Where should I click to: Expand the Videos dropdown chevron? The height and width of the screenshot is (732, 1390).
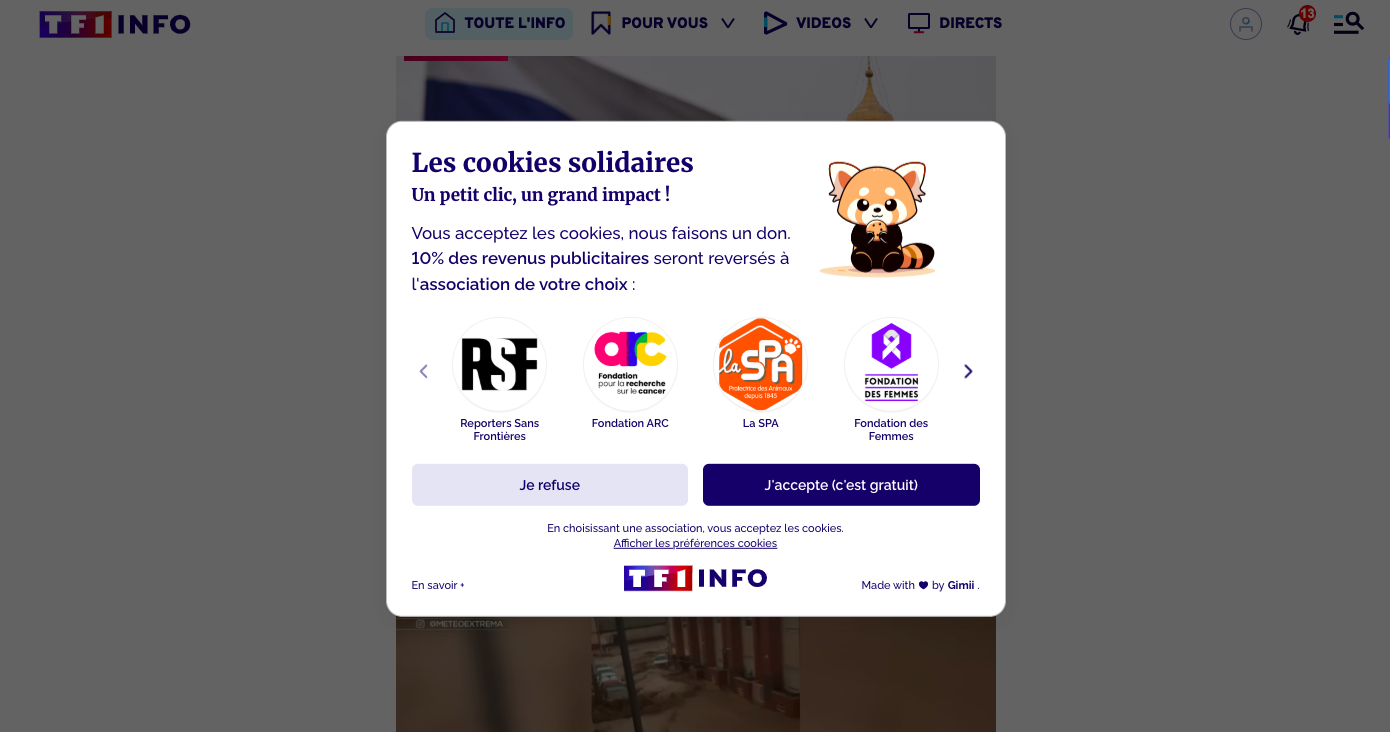871,23
